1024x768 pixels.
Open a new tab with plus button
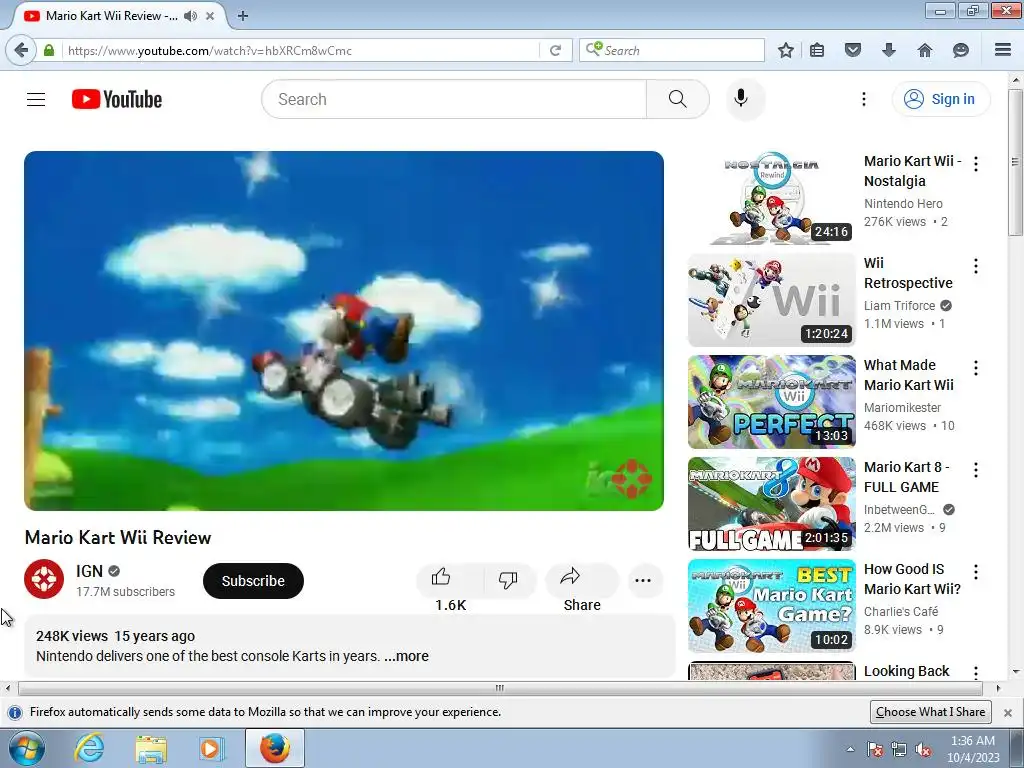(243, 16)
